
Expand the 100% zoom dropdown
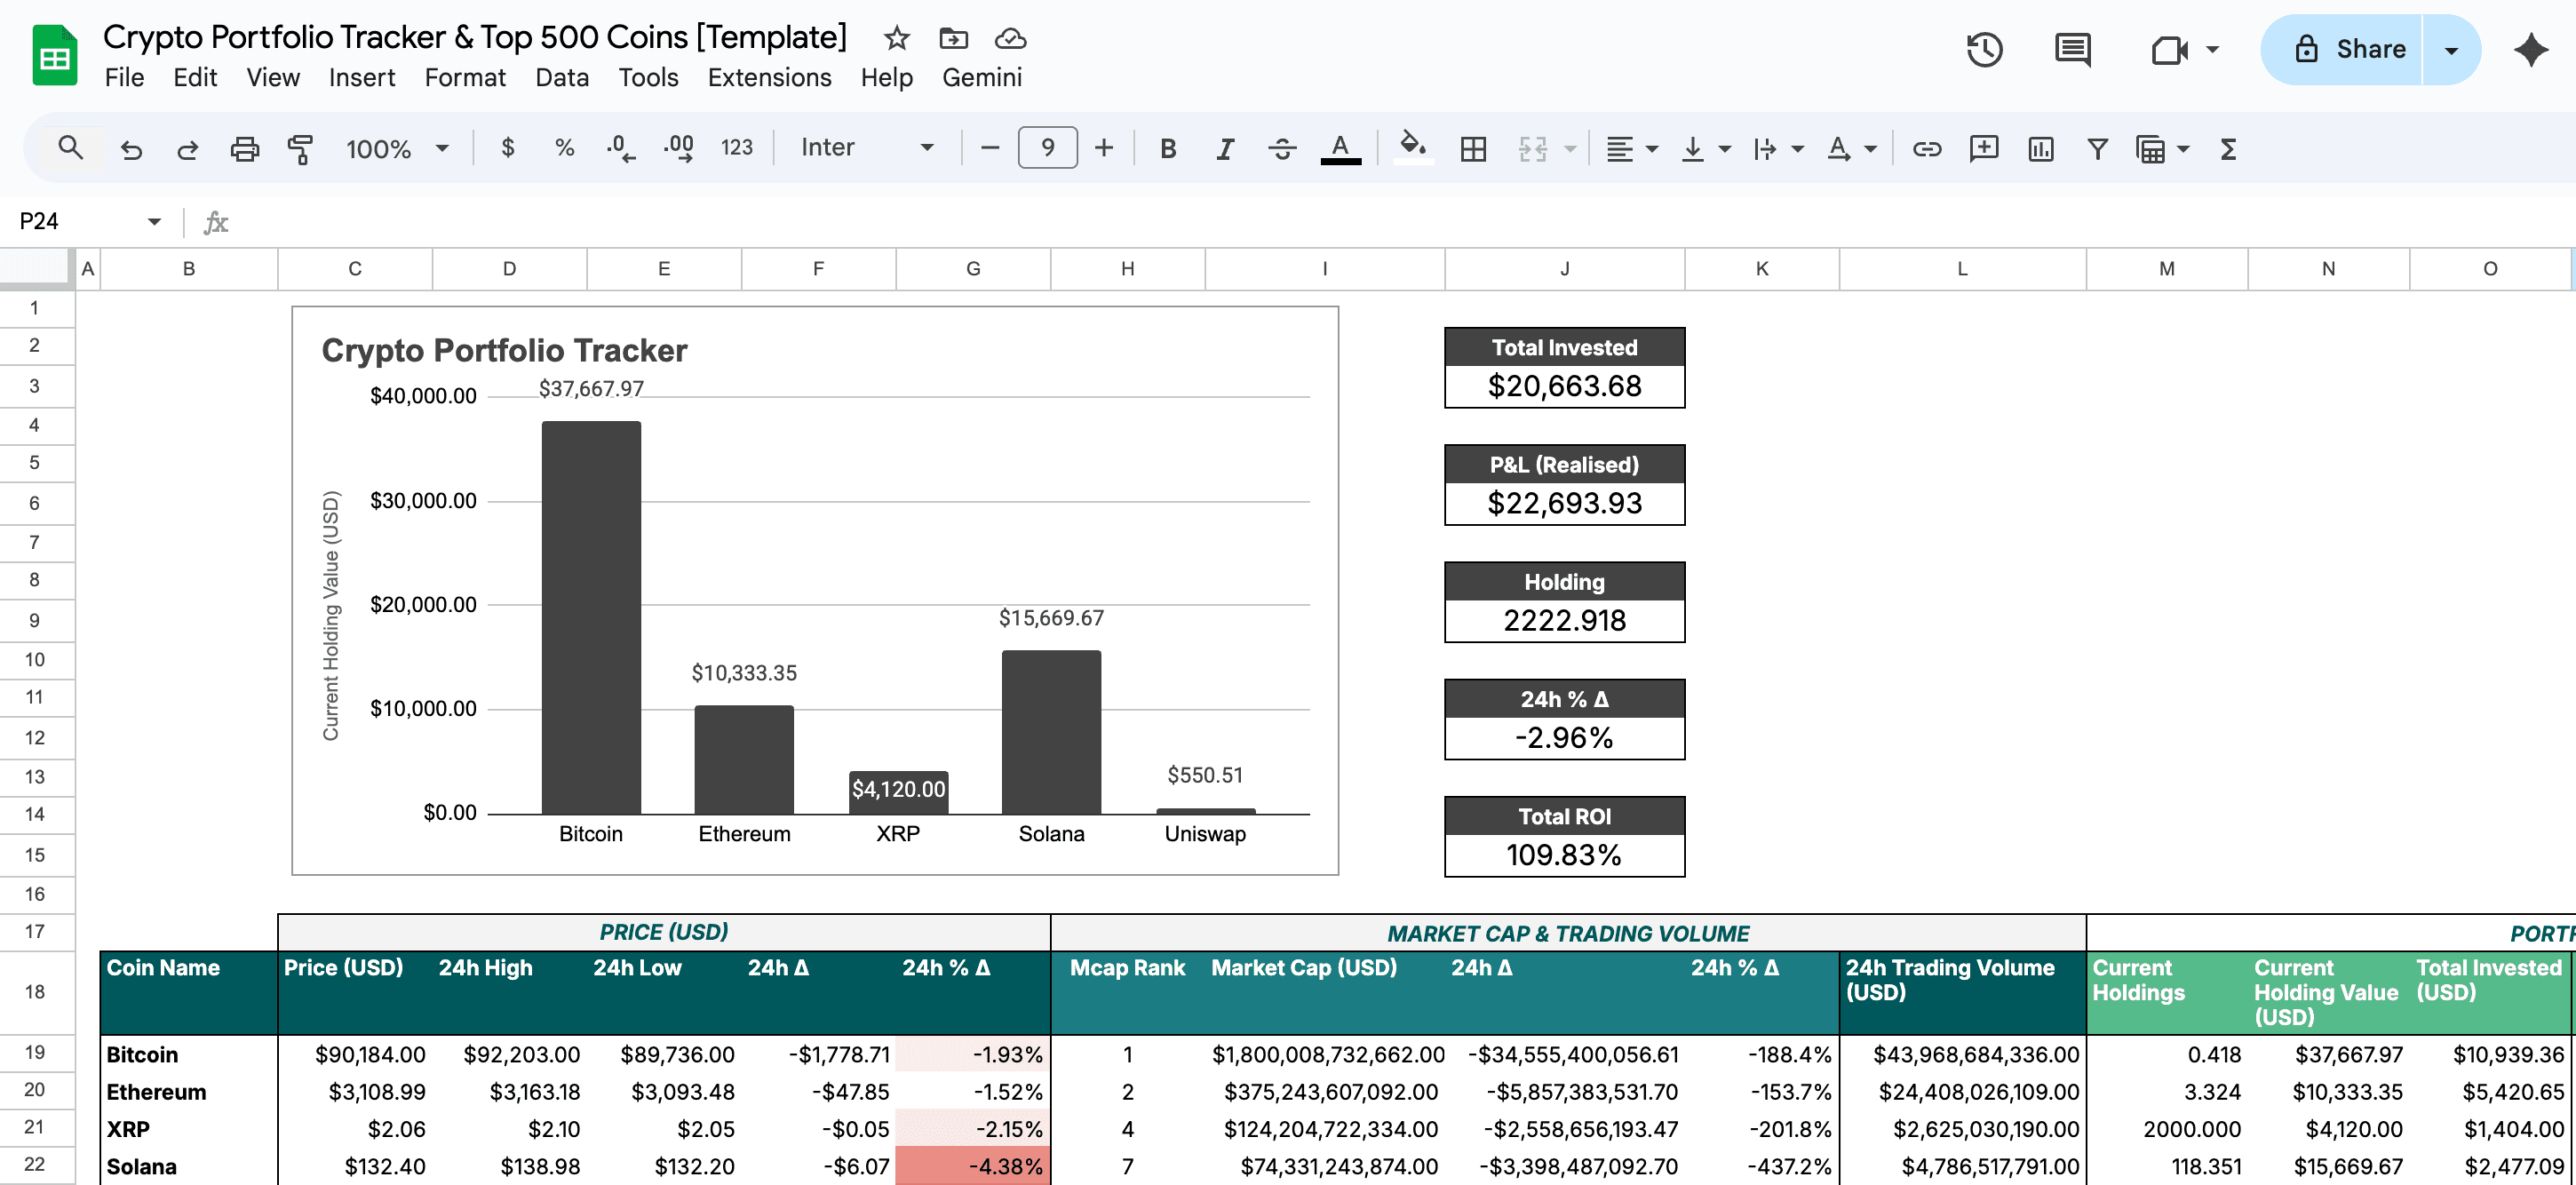(x=397, y=149)
